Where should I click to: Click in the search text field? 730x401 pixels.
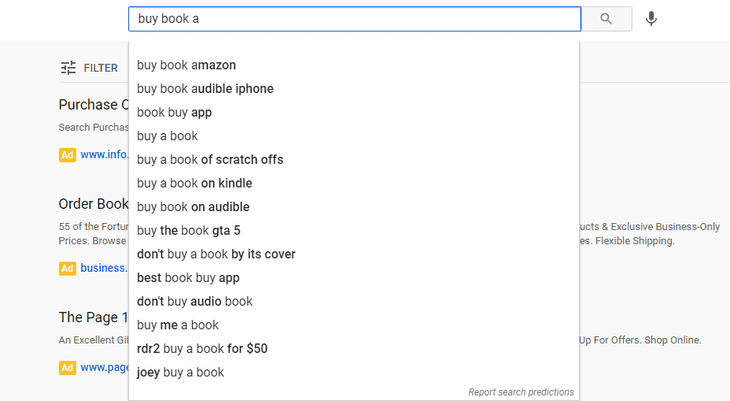[354, 19]
